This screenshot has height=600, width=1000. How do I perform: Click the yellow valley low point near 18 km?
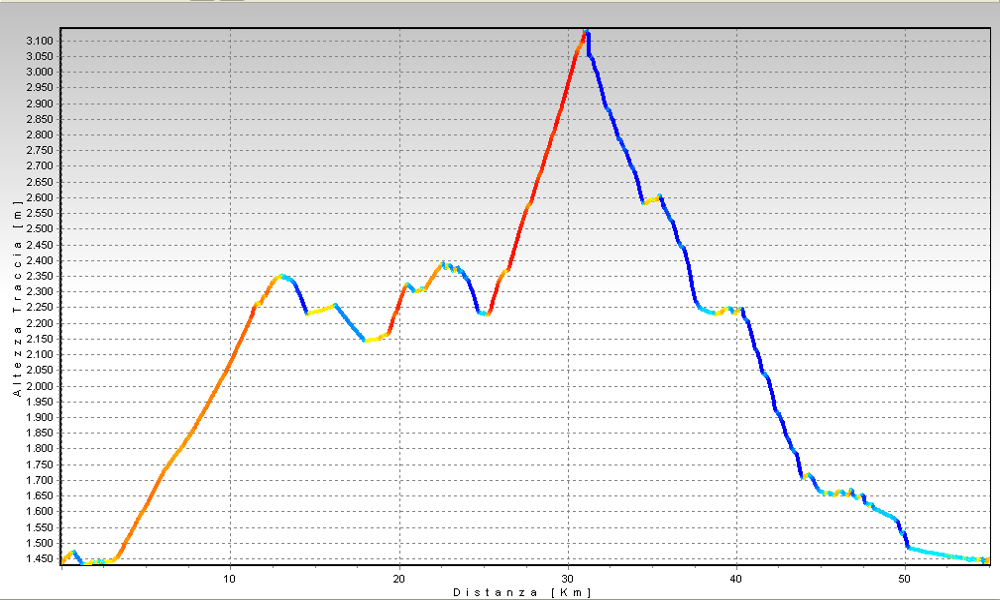tap(368, 340)
